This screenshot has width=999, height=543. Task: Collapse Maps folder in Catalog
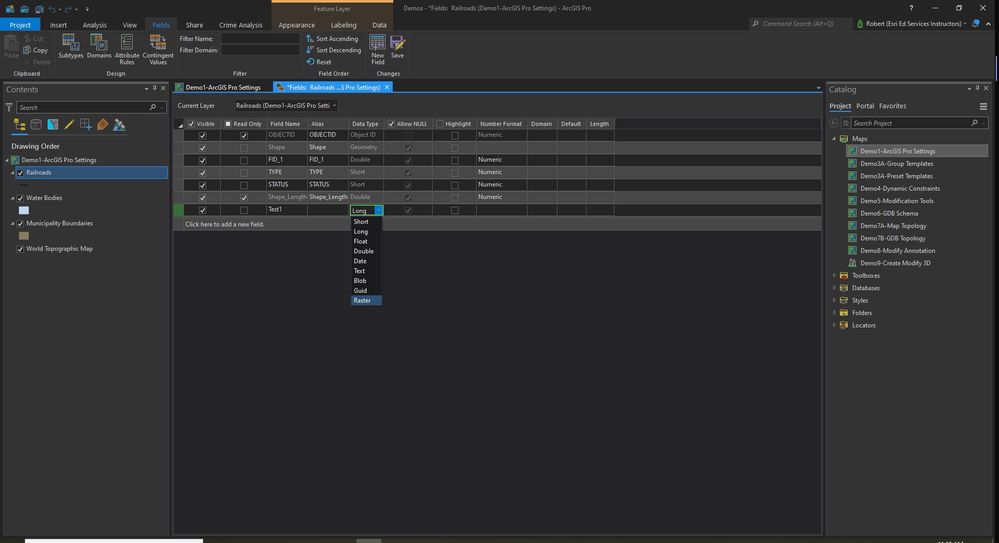pos(834,138)
